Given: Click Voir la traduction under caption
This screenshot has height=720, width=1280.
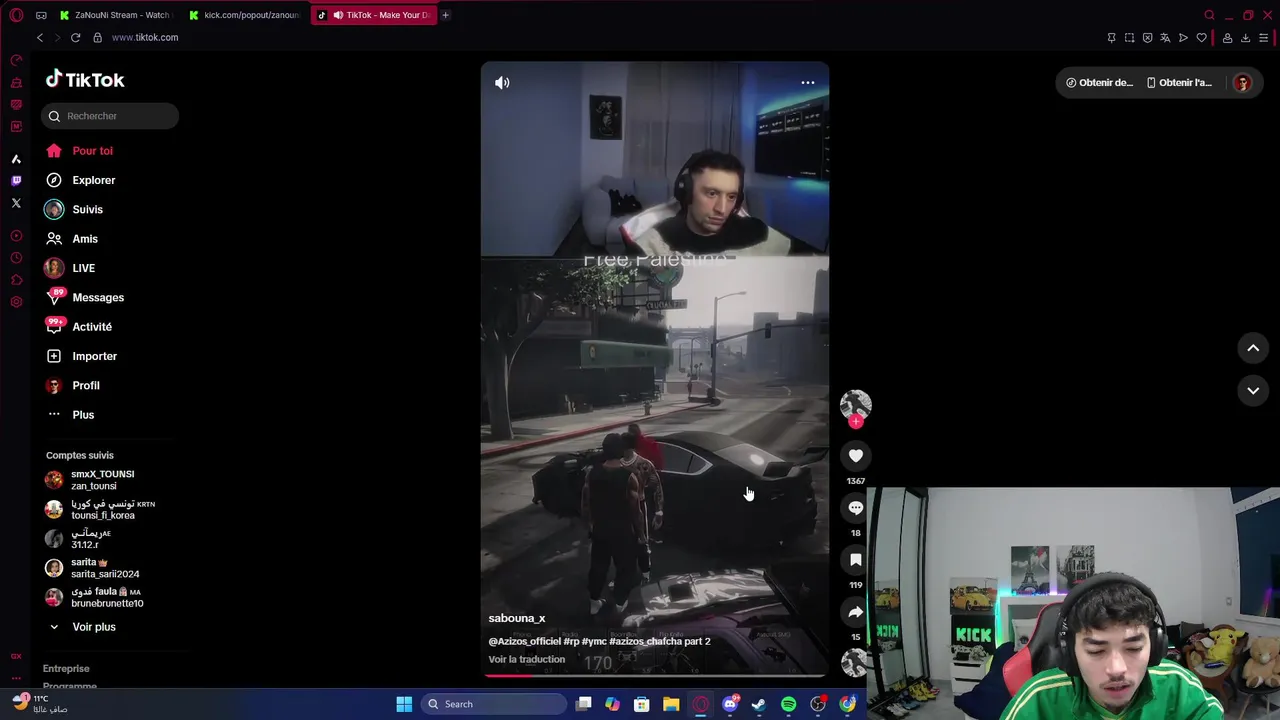Looking at the screenshot, I should [x=527, y=660].
